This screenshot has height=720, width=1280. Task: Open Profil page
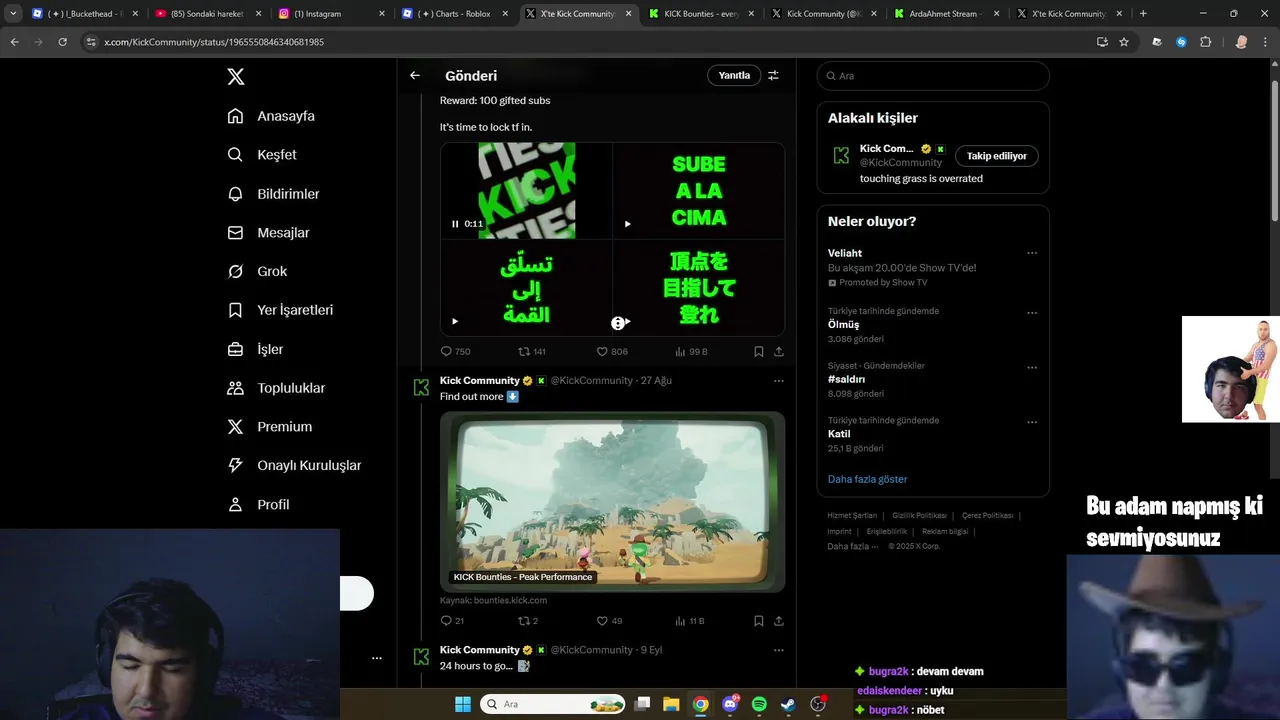(x=258, y=505)
